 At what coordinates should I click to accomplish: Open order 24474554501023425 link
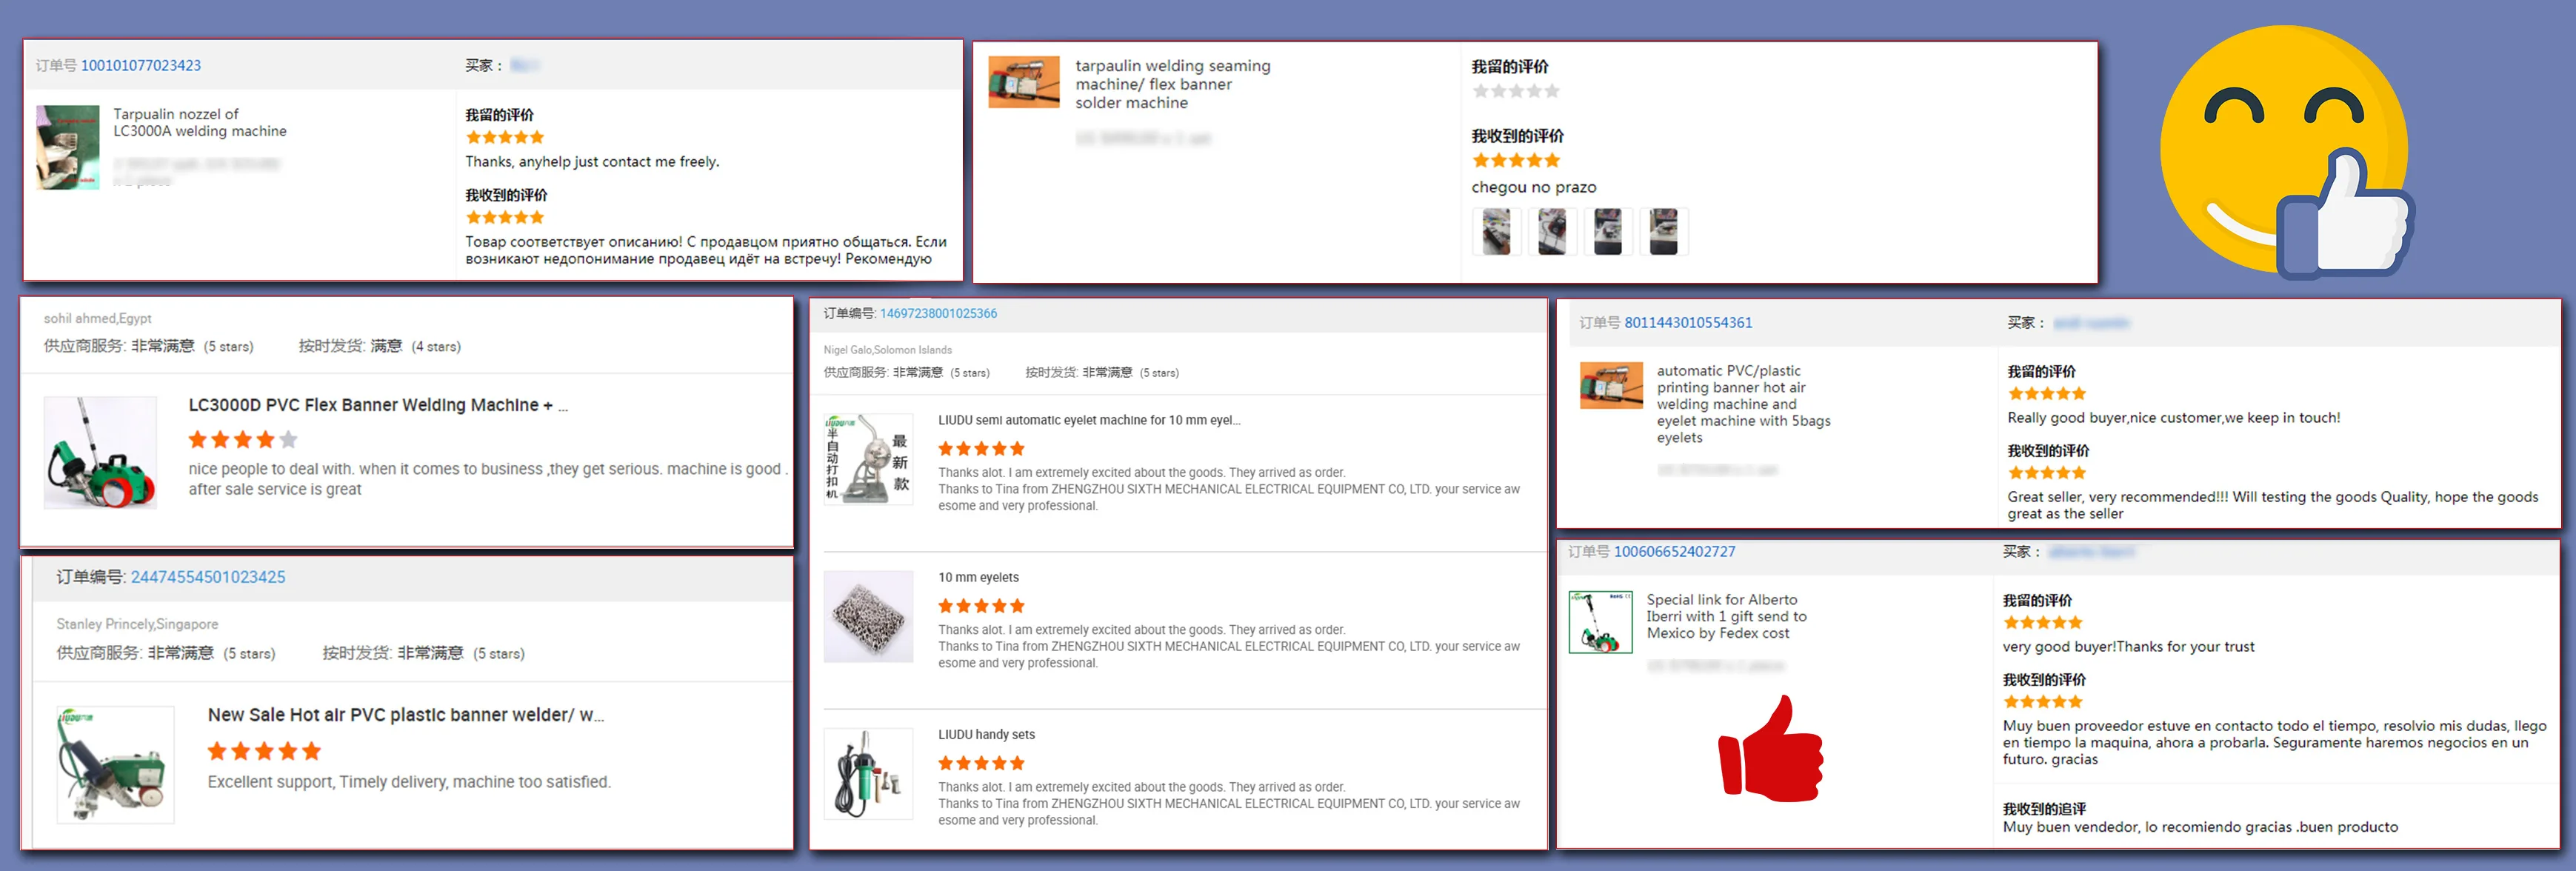(208, 577)
